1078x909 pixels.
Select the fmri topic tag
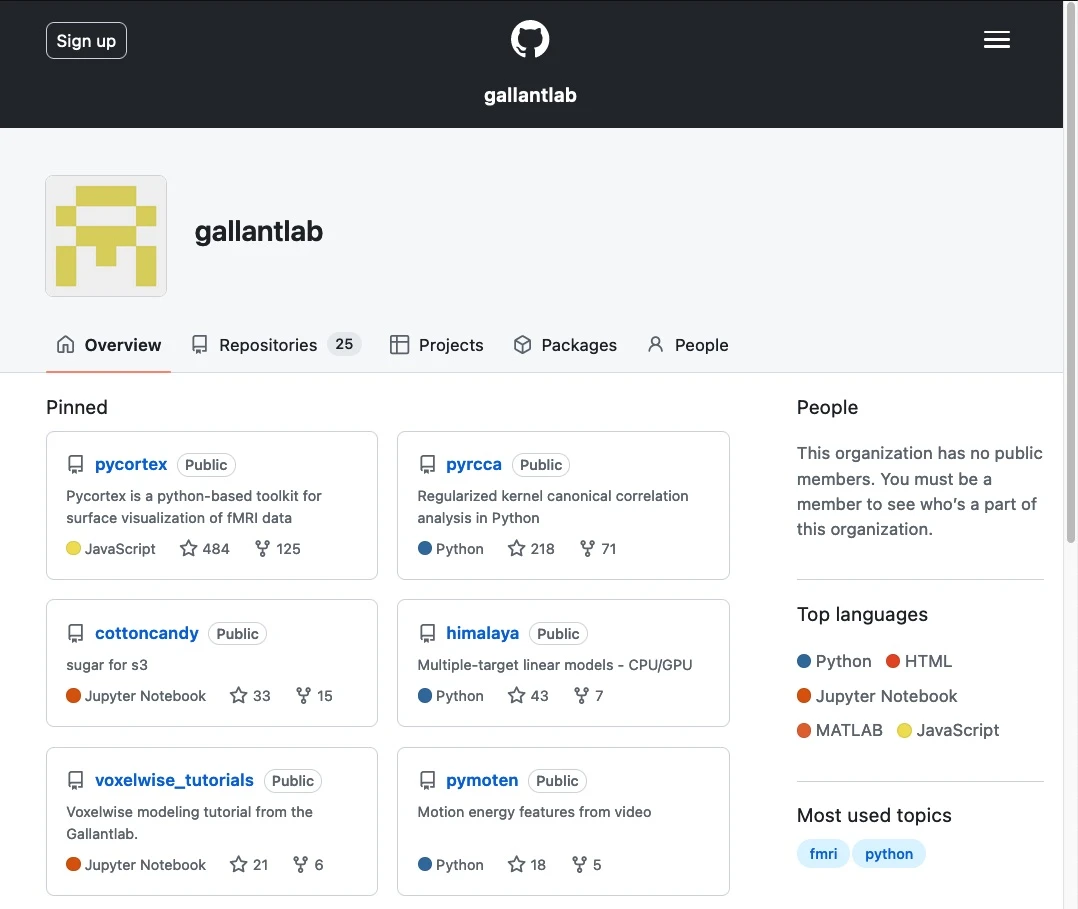pyautogui.click(x=822, y=853)
